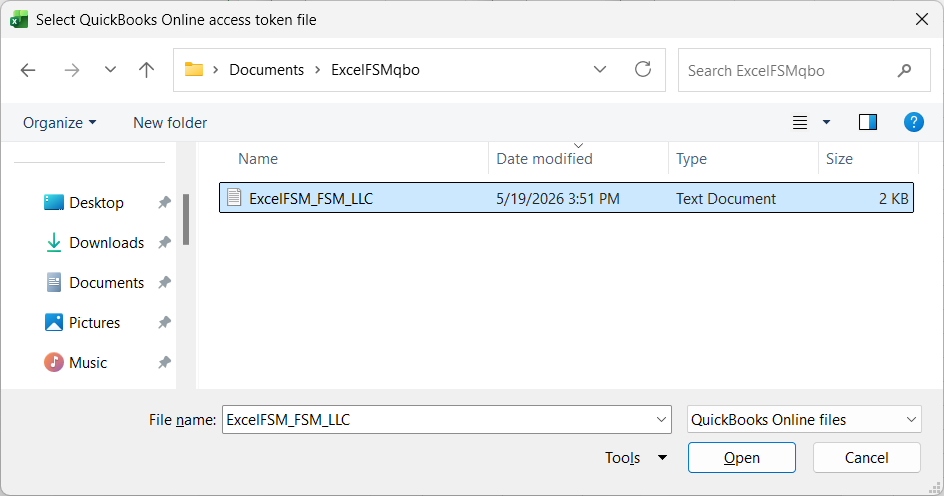The image size is (944, 496).
Task: Select Documents in the address path
Action: coord(266,70)
